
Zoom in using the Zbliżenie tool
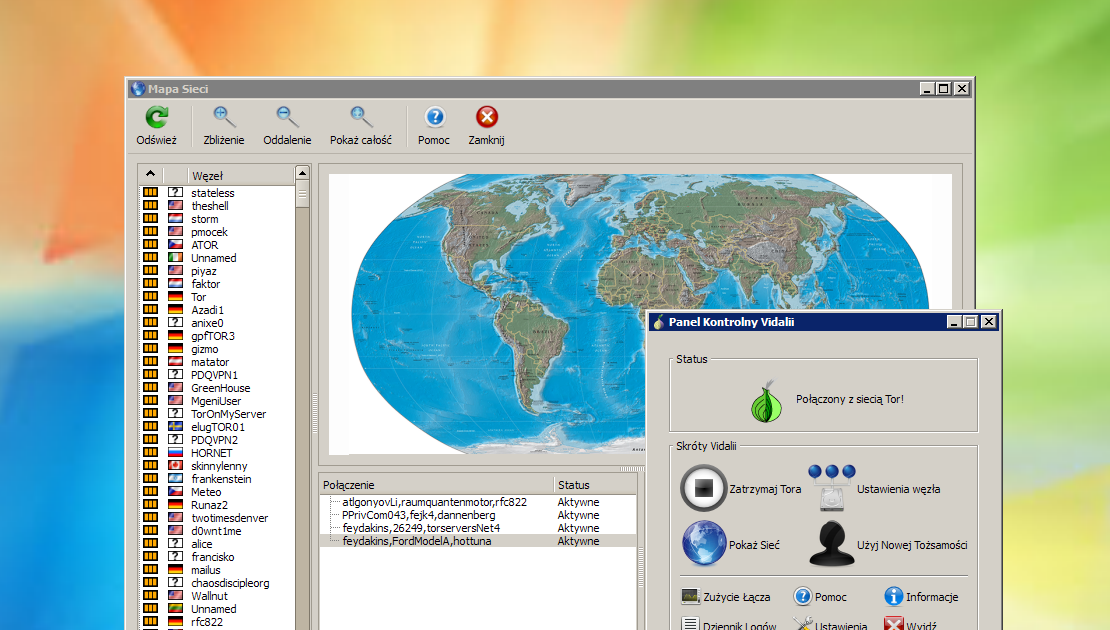click(224, 126)
